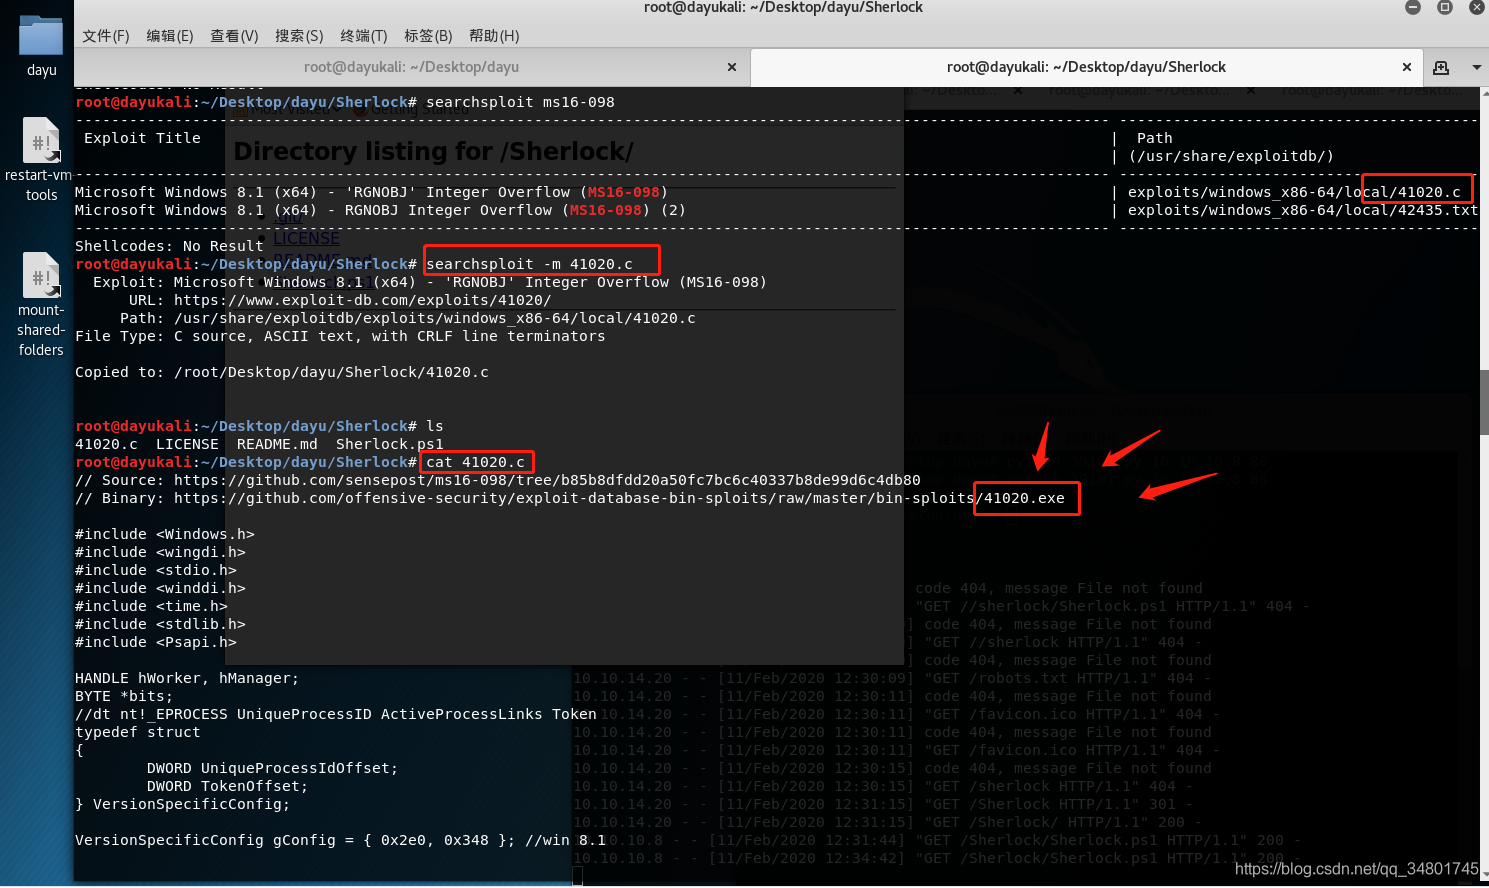Expand the tab list dropdown arrow

click(x=1476, y=67)
